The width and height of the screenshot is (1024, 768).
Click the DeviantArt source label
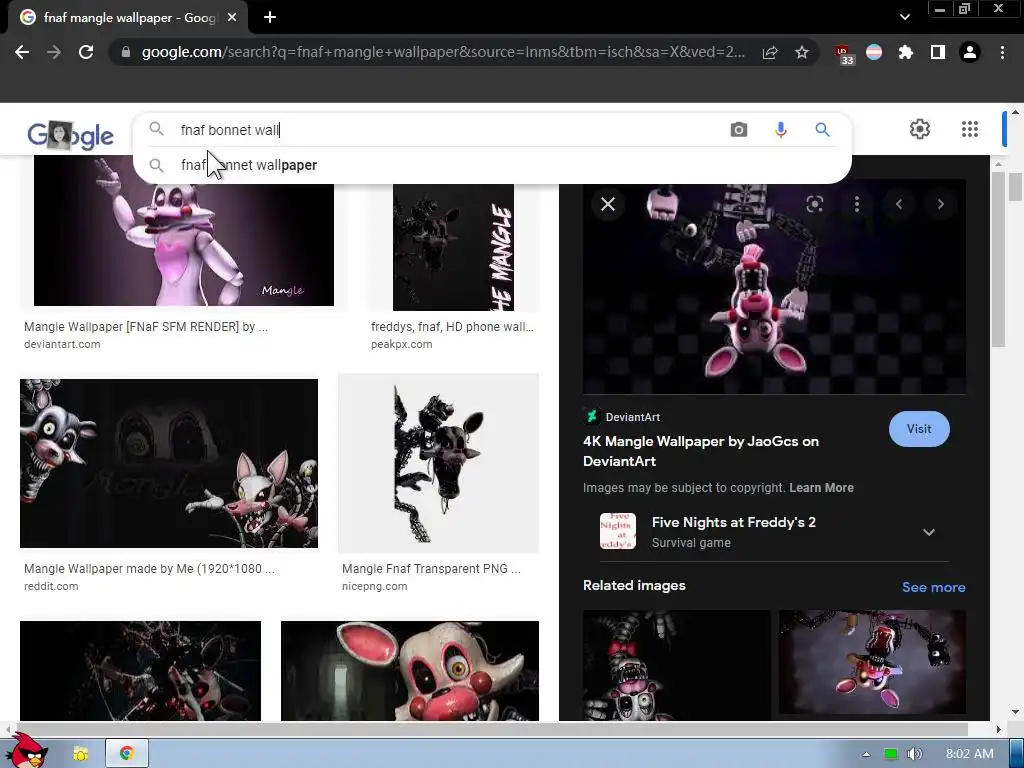click(632, 417)
